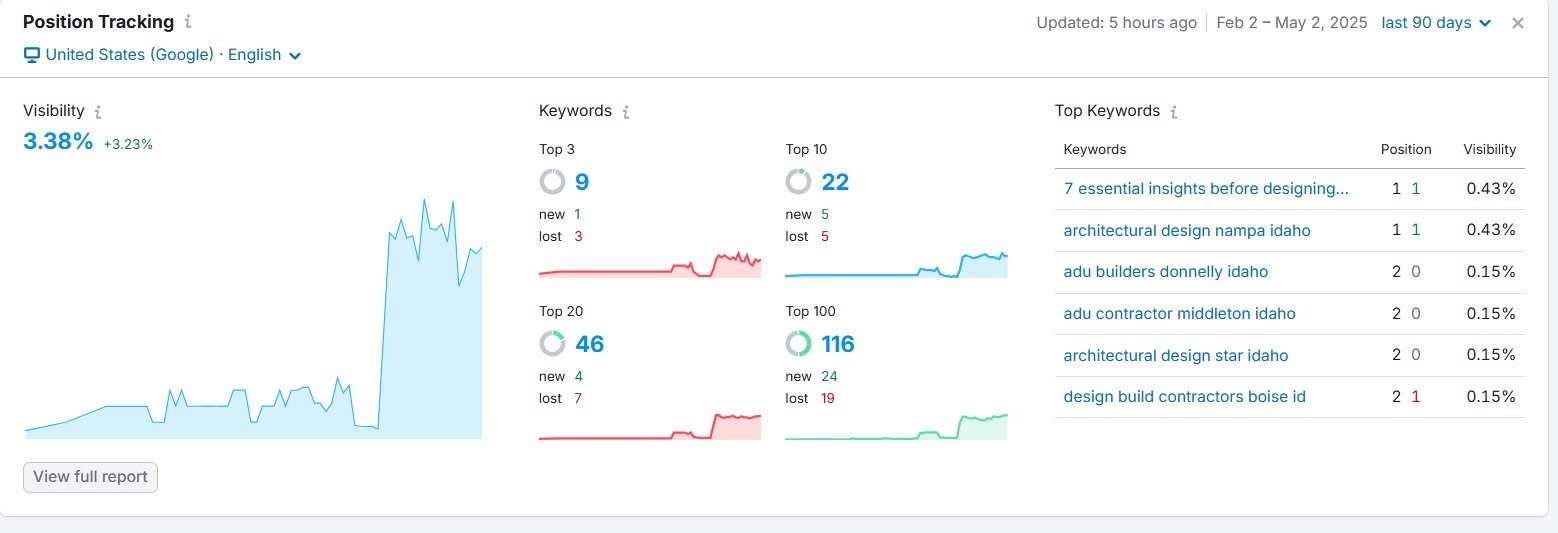Click the Top 3 donut chart icon
1558x533 pixels.
(552, 182)
